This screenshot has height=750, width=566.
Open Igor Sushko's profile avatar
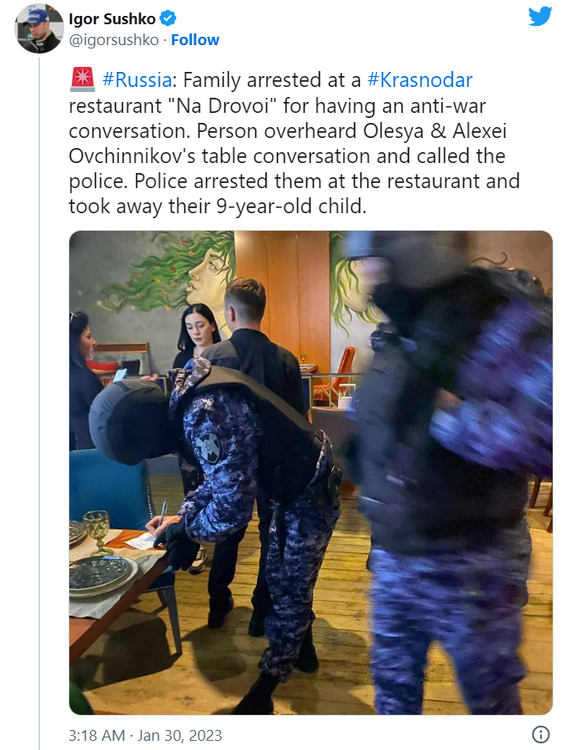click(x=39, y=29)
